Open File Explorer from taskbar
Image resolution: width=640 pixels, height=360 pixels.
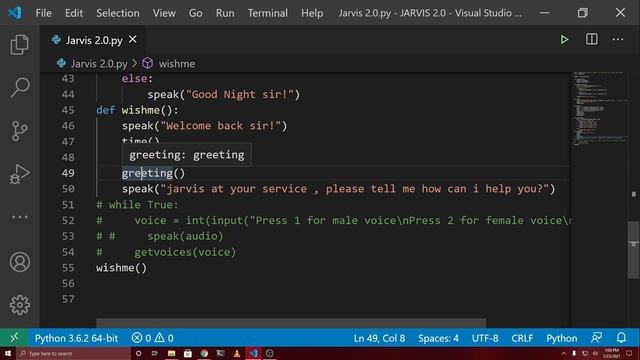pos(171,353)
